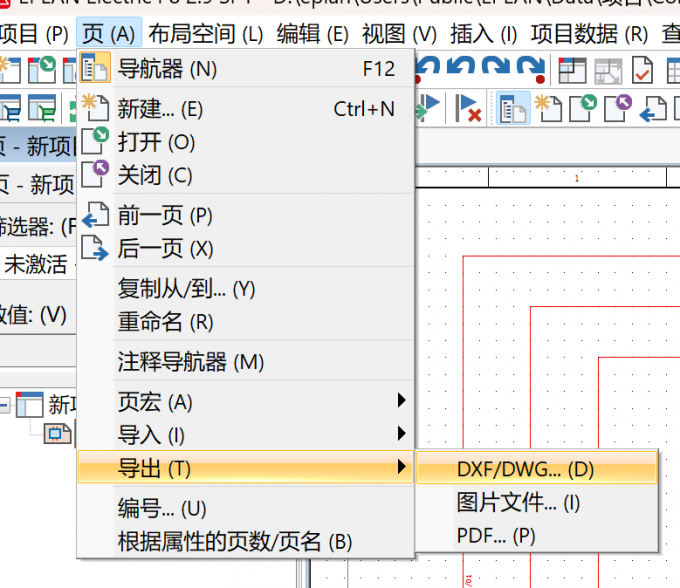
Task: Click the page navigator icon in menu
Action: pyautogui.click(x=95, y=68)
